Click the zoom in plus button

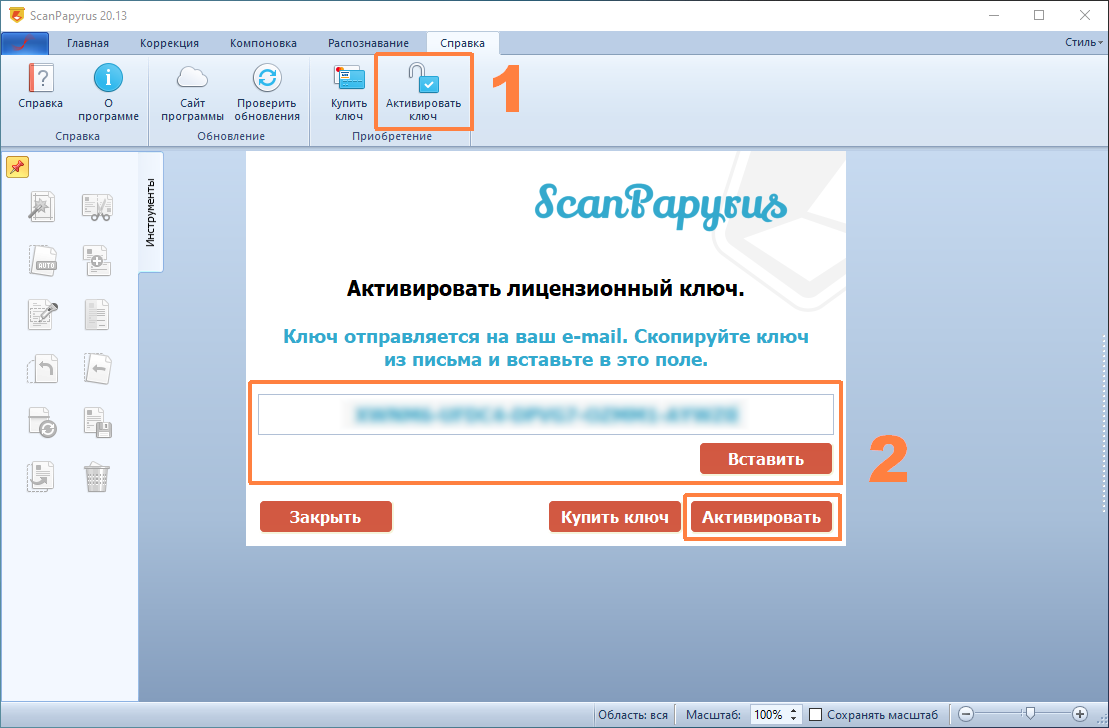[1080, 714]
